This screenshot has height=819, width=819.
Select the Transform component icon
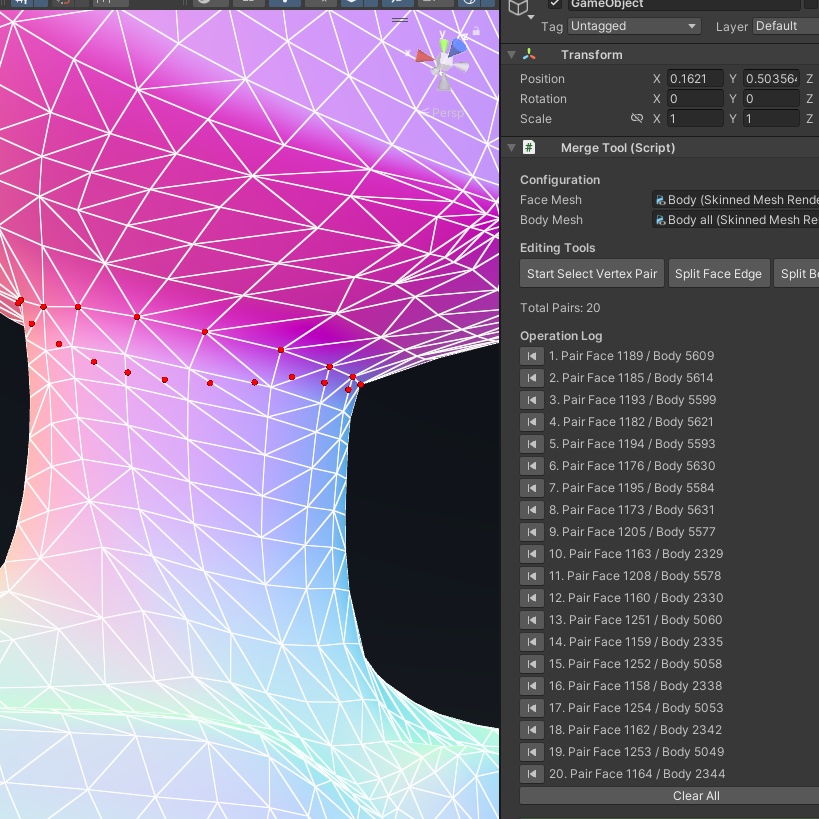click(x=529, y=53)
